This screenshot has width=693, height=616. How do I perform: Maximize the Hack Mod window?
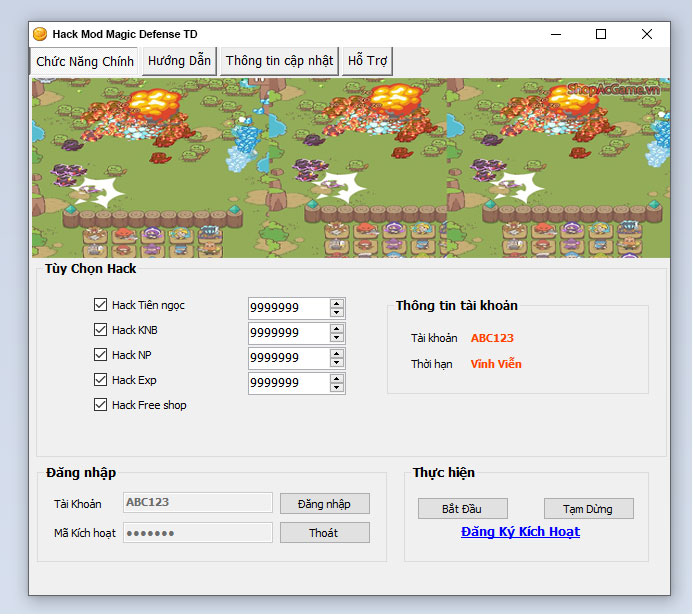[x=601, y=34]
